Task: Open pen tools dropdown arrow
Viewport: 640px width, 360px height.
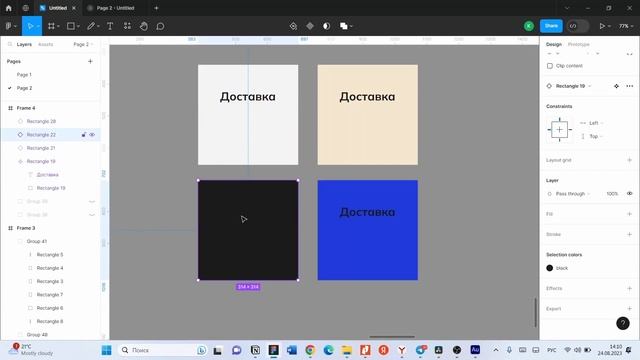Action: (98, 26)
